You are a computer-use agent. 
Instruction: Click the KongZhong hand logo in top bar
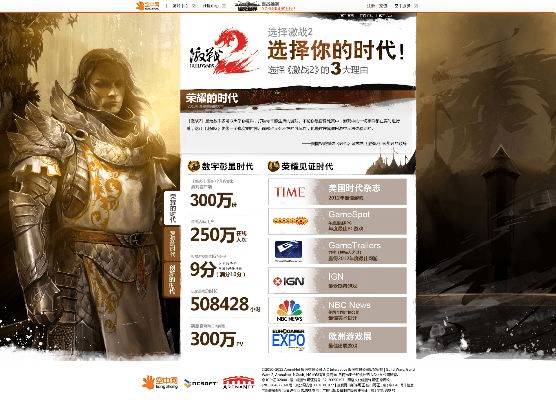(148, 5)
